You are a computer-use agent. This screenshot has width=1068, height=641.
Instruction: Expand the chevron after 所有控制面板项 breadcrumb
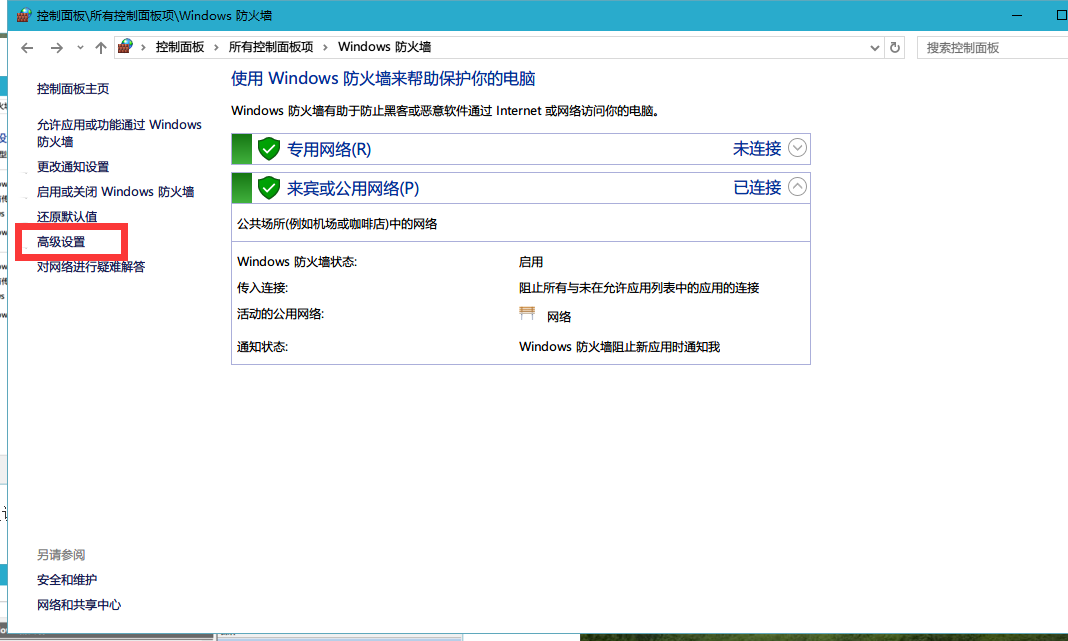click(326, 47)
